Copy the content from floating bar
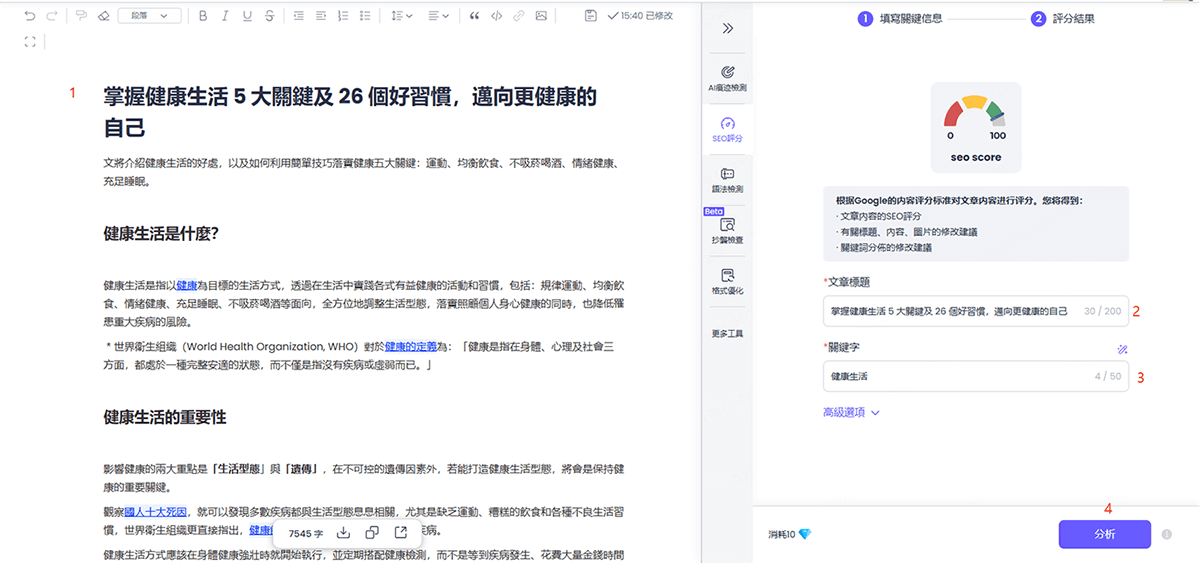 pyautogui.click(x=372, y=532)
